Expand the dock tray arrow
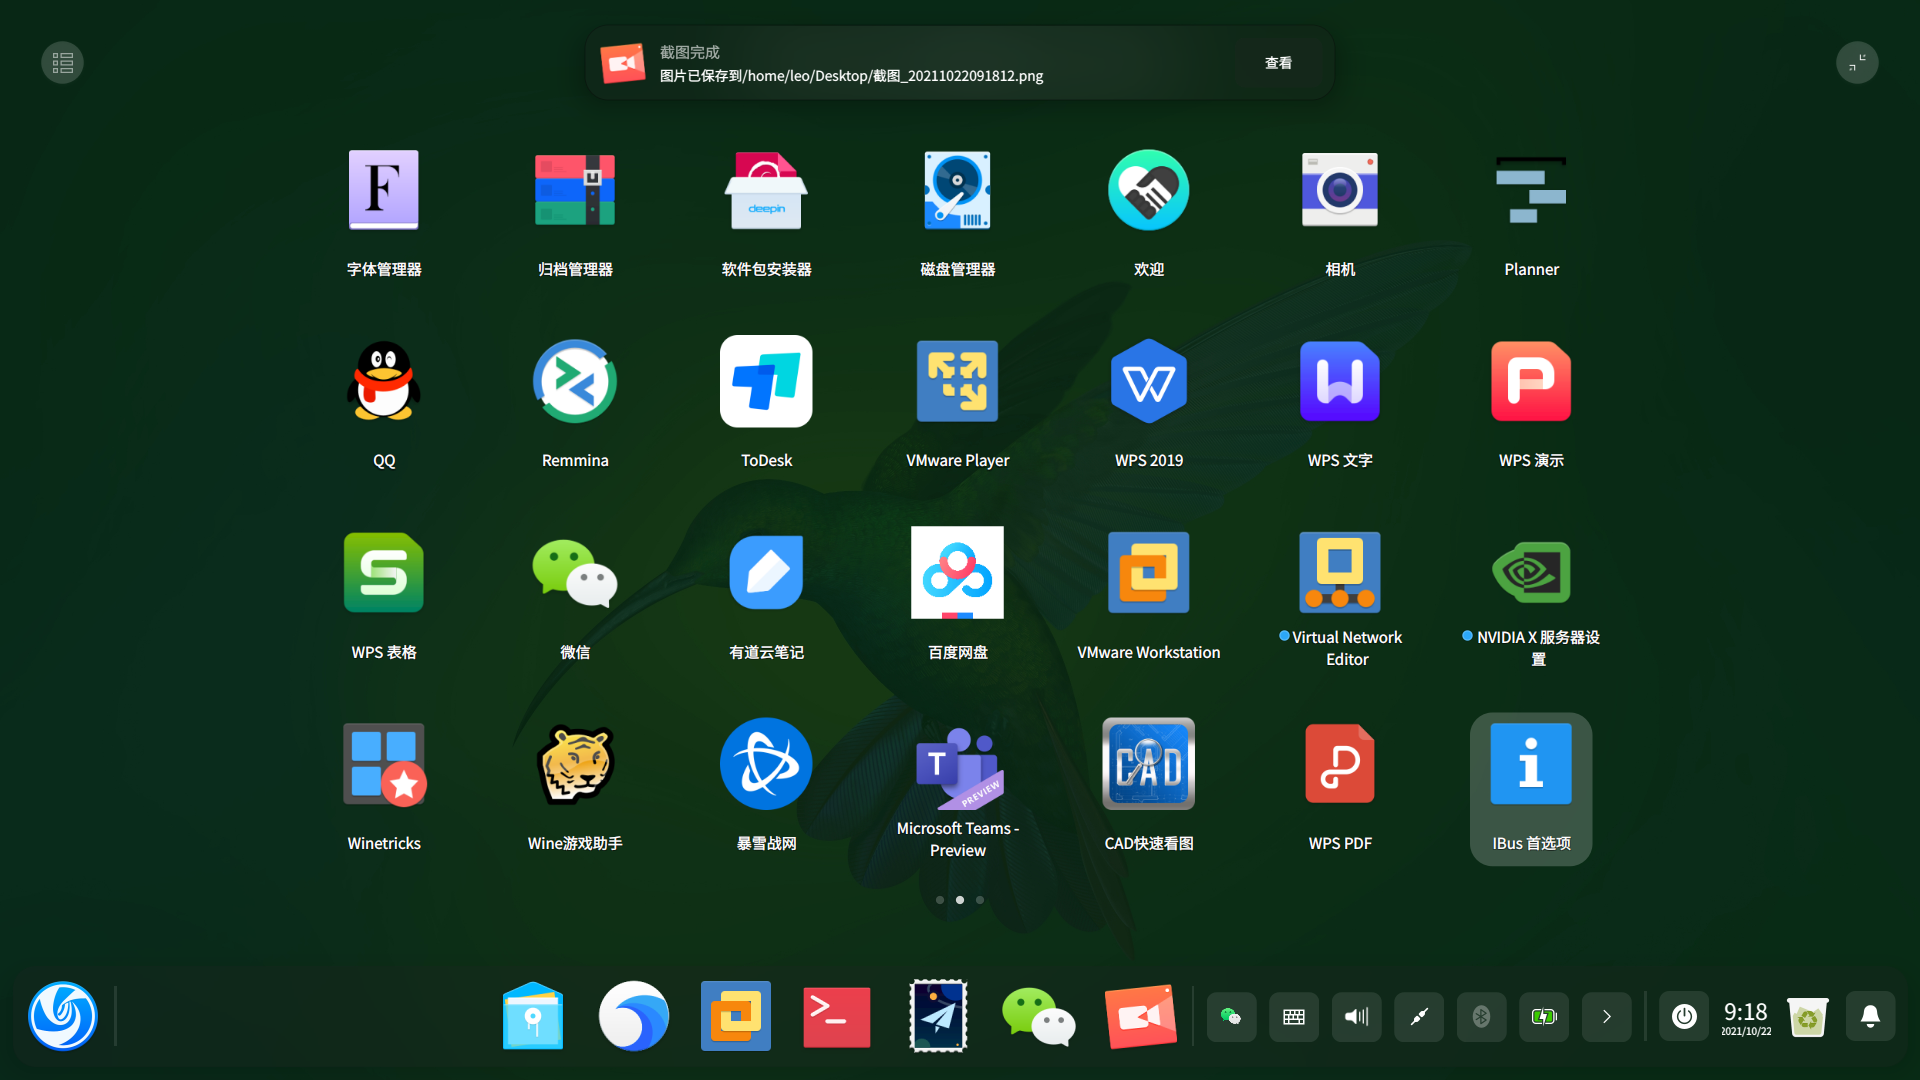 pos(1607,1017)
